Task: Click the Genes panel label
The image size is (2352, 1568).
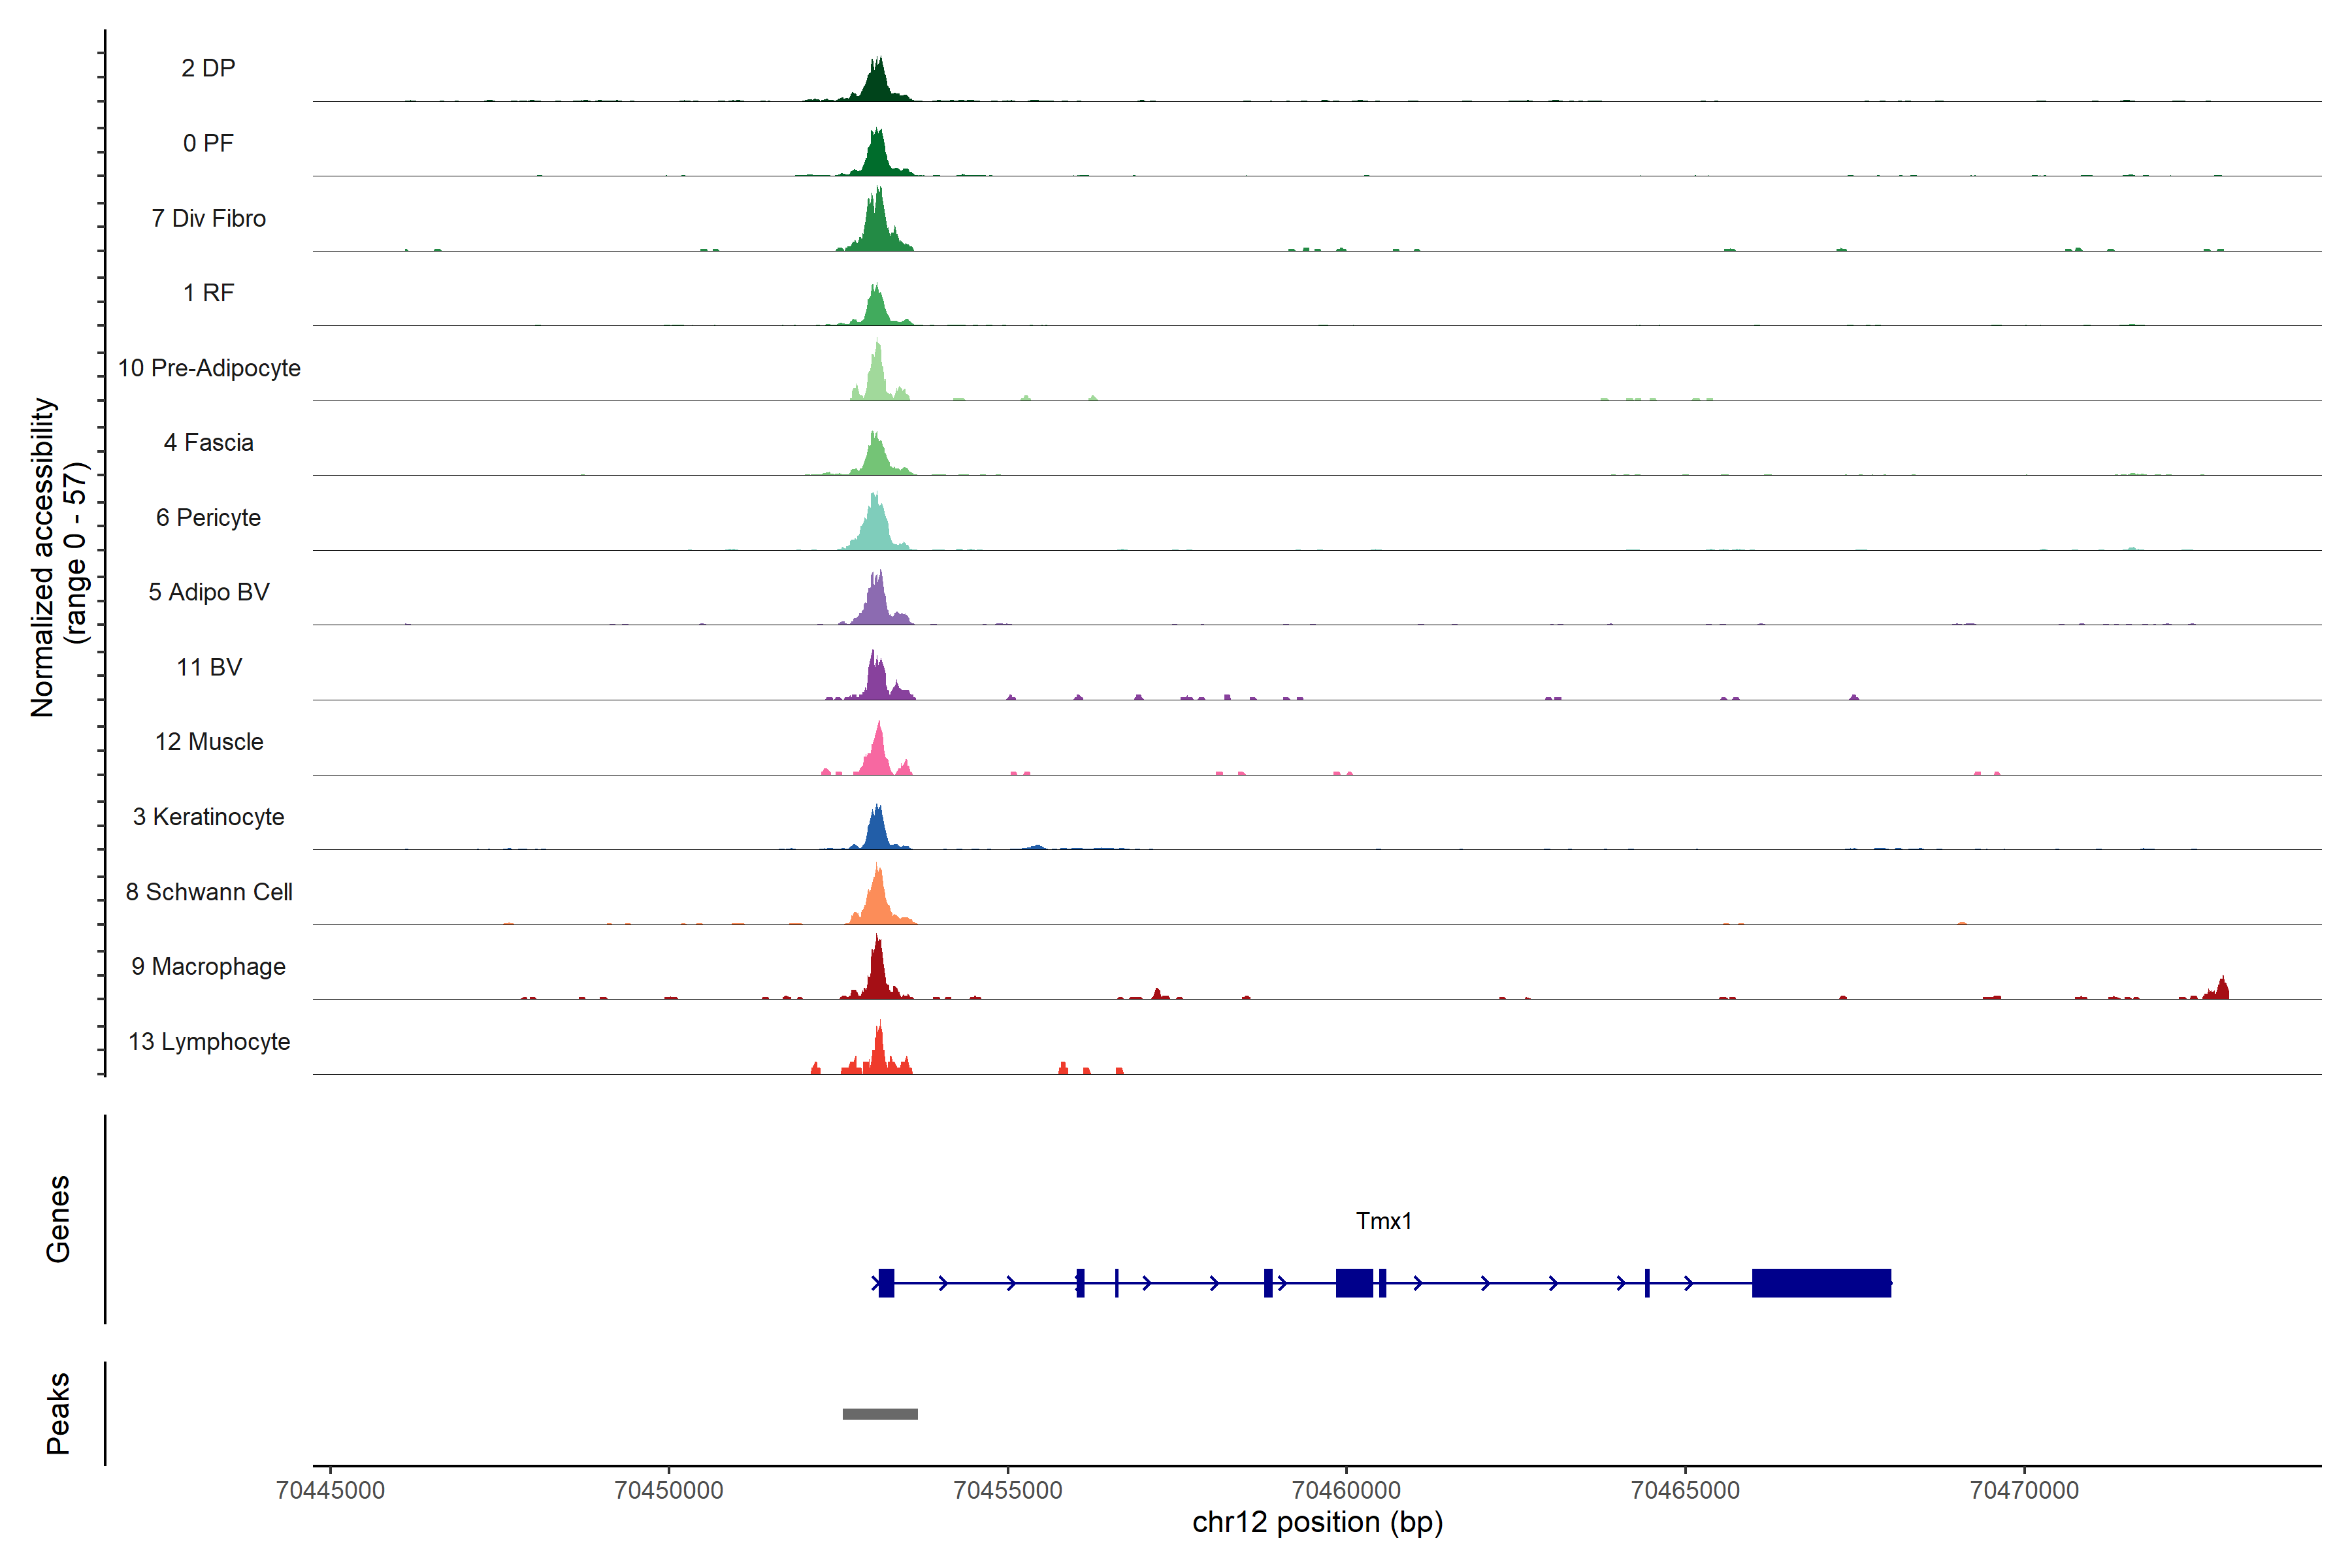Action: tap(58, 1219)
